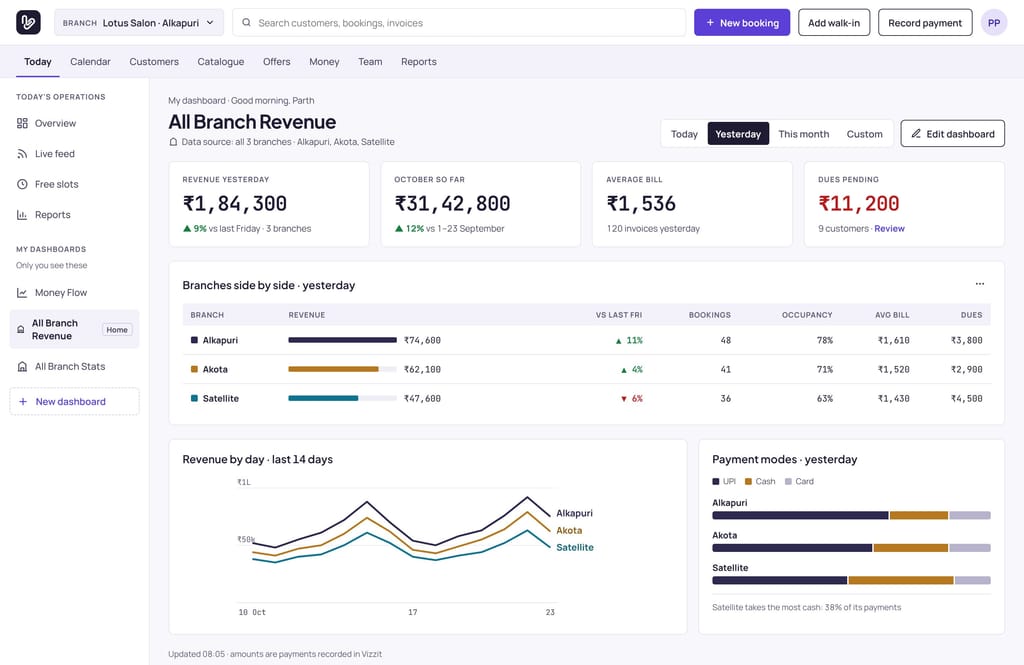Click the Vizzit logo icon

[x=28, y=22]
